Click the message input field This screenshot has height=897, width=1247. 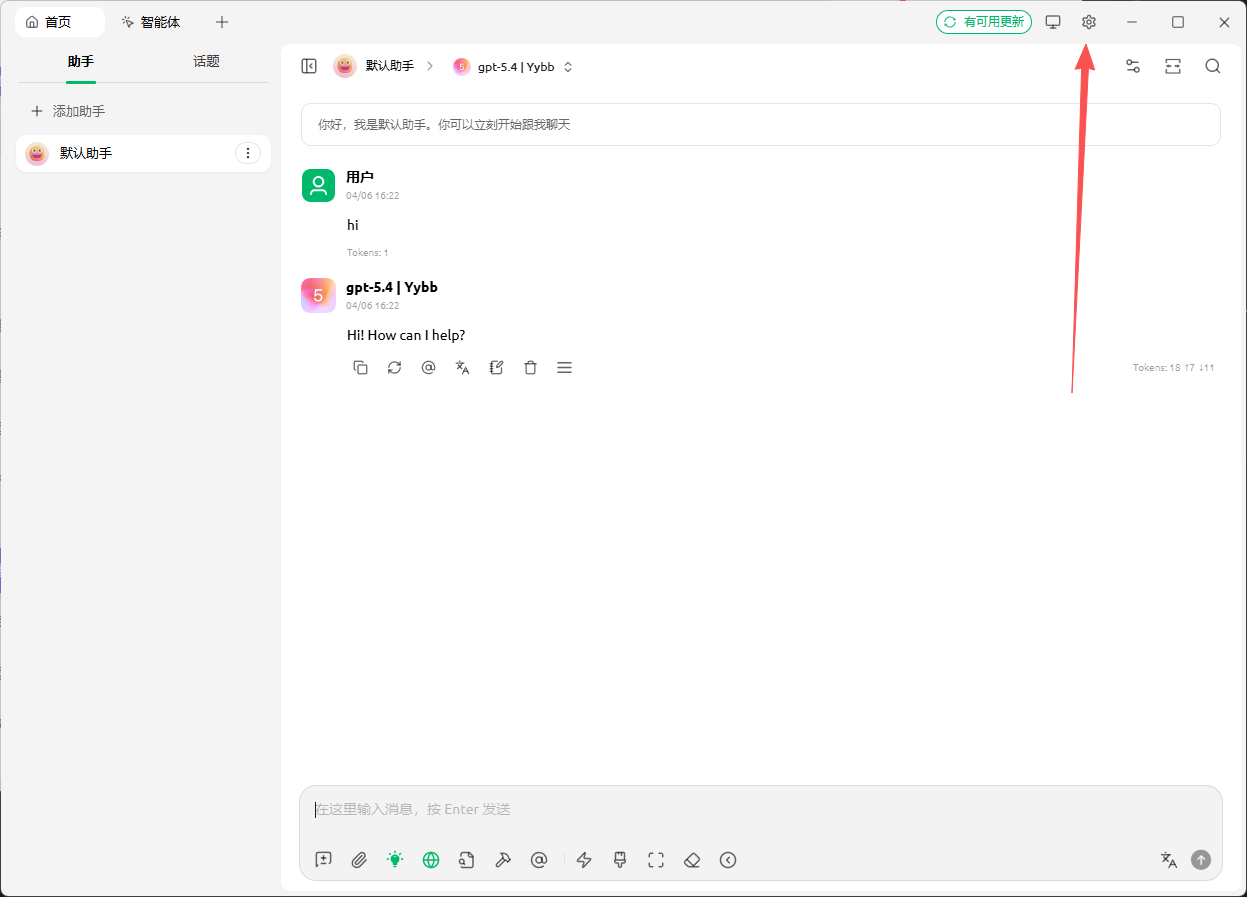[760, 810]
